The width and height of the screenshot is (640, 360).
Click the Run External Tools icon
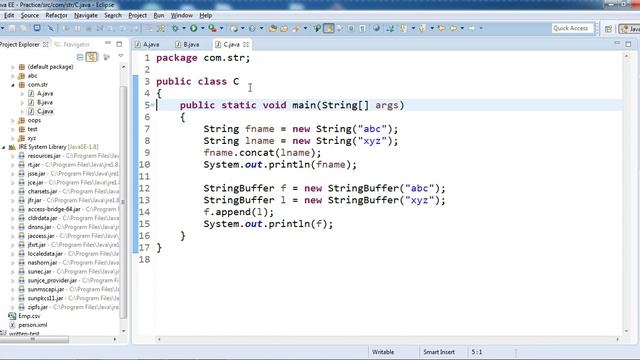212,28
